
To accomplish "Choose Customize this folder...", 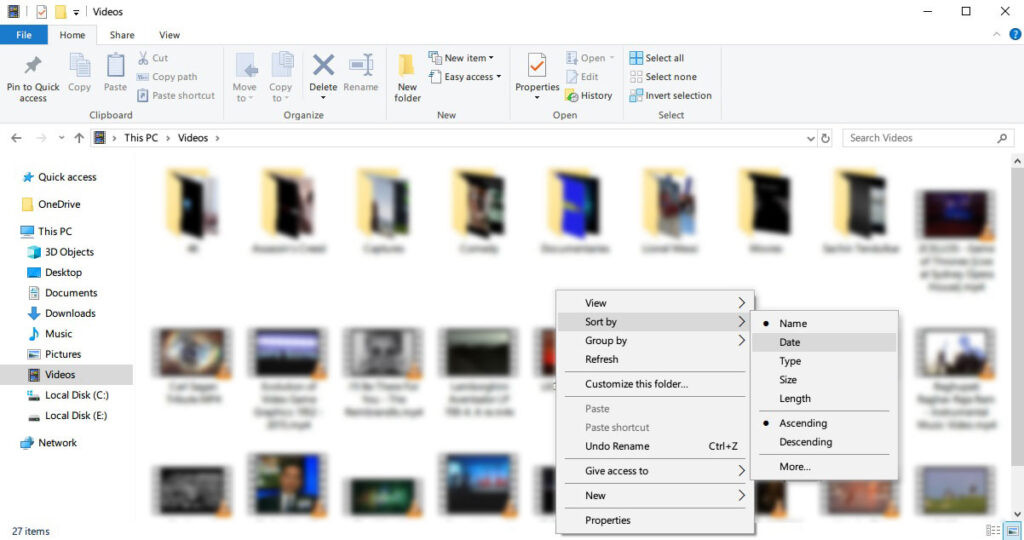I will (655, 384).
